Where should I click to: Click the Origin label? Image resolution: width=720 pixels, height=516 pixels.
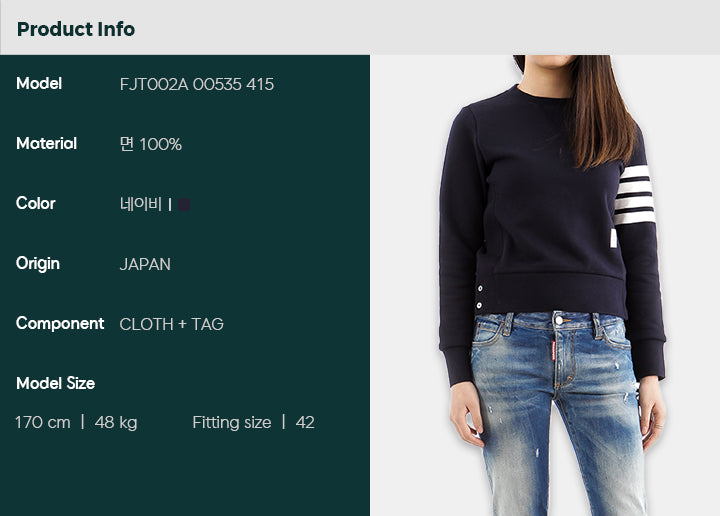point(38,264)
